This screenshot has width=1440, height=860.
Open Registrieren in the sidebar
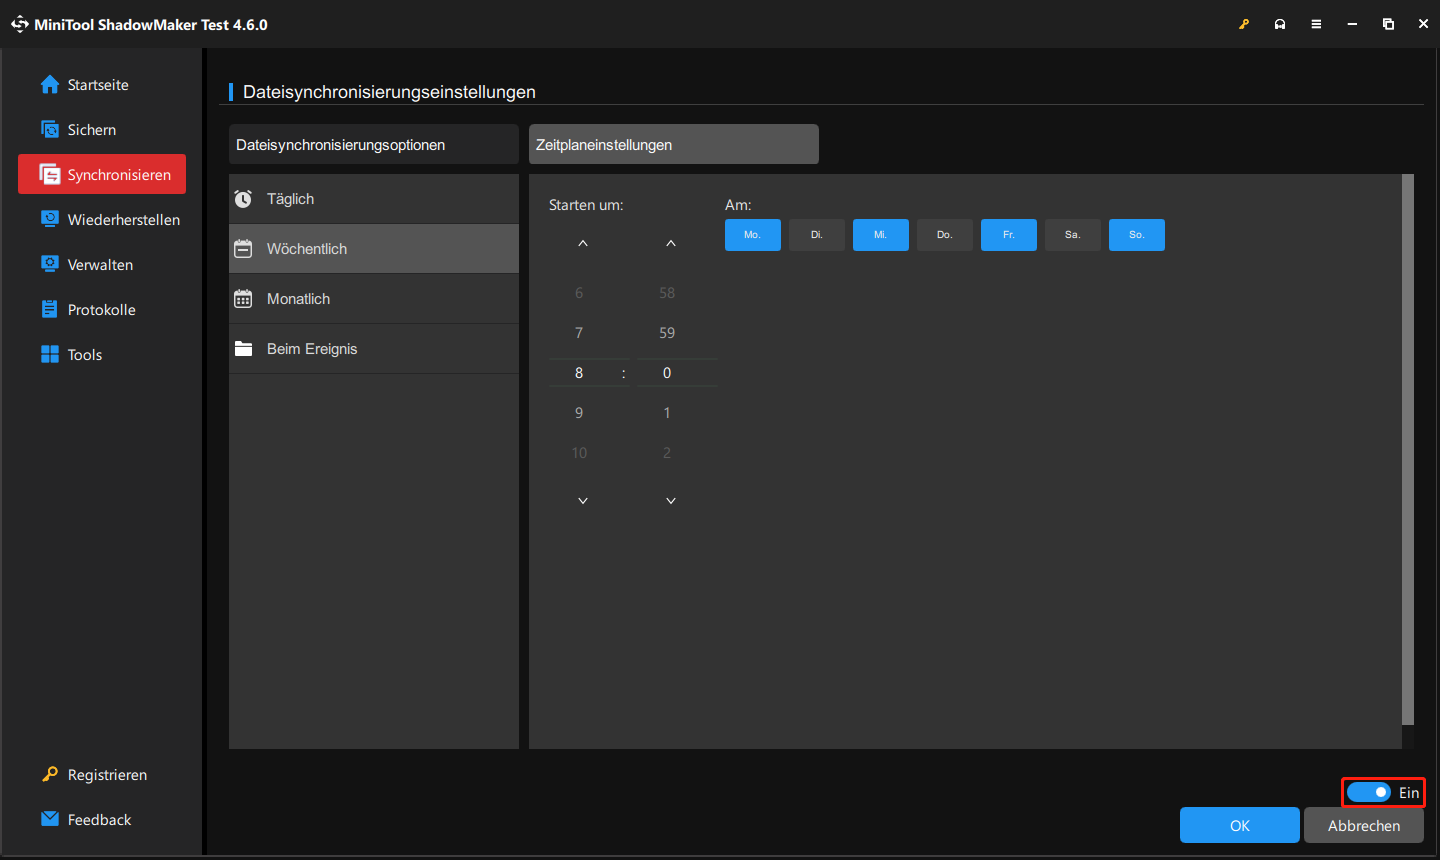click(x=102, y=774)
